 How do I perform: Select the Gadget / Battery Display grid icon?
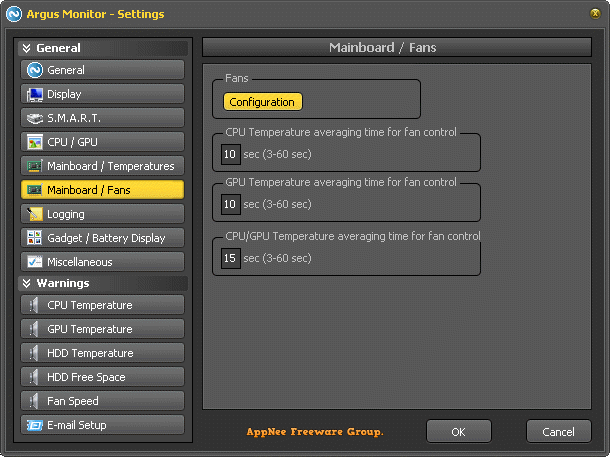(34, 238)
